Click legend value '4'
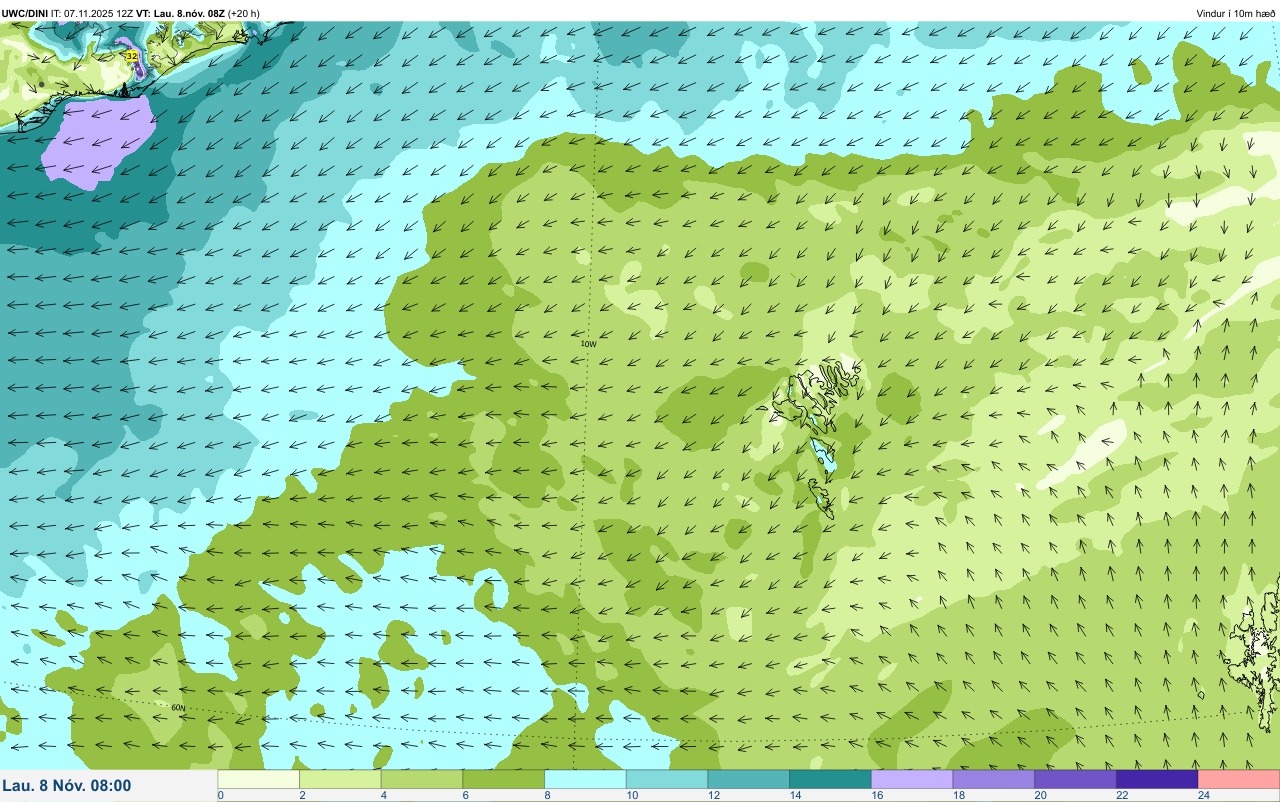The image size is (1280, 802). coord(383,795)
